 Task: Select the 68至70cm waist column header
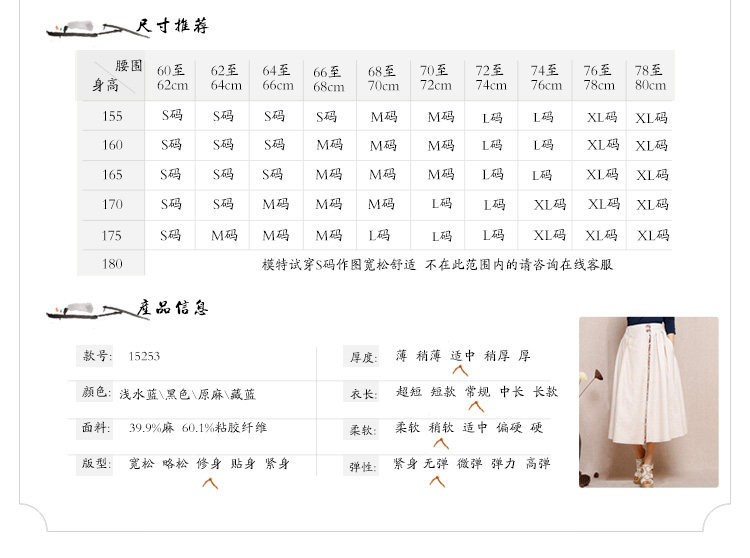(x=383, y=78)
